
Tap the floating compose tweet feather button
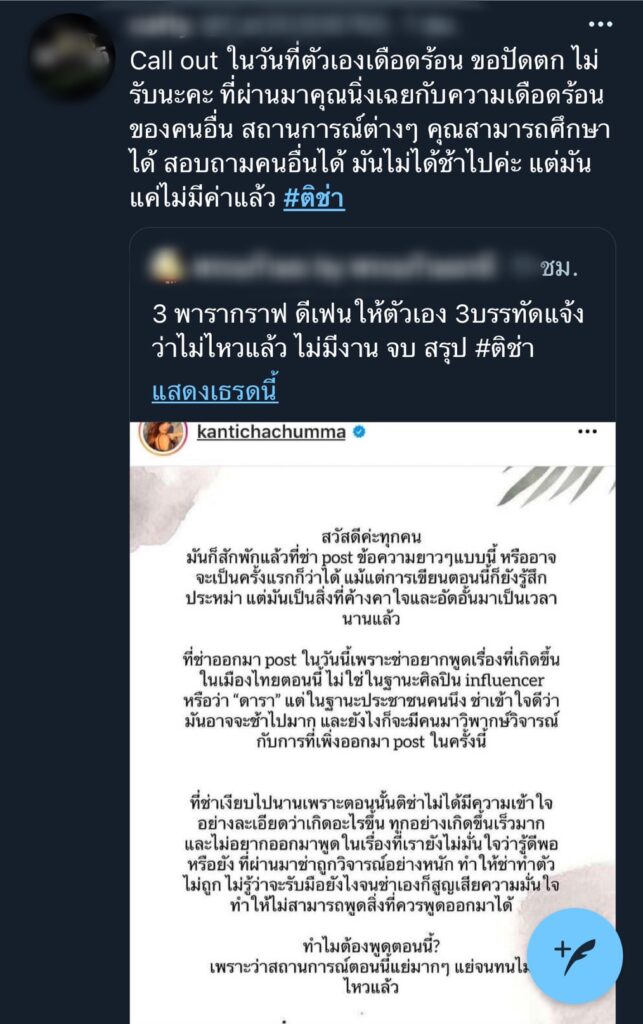coord(574,955)
